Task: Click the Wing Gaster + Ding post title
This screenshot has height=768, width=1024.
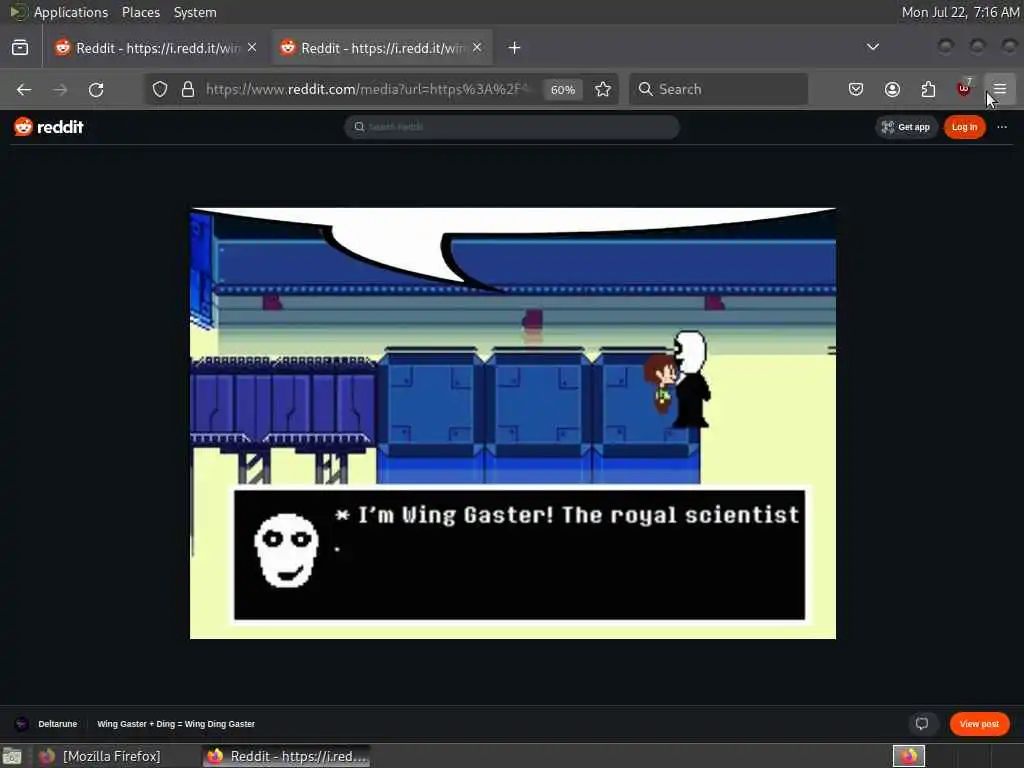Action: pyautogui.click(x=176, y=724)
